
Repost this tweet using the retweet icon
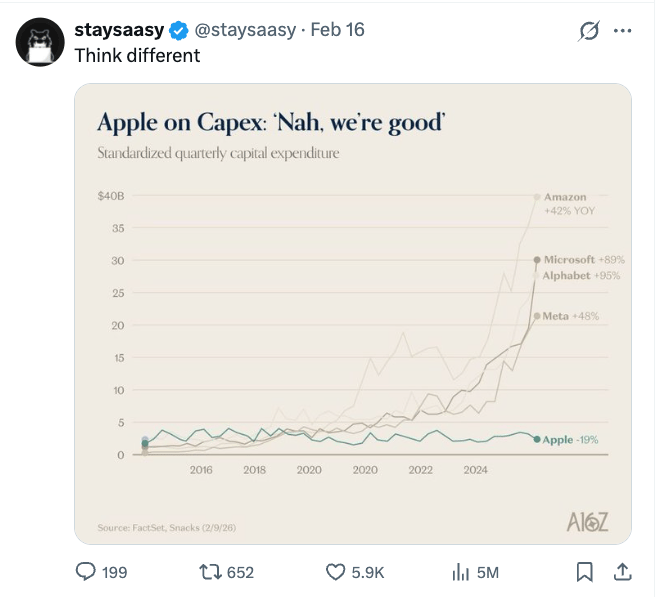point(211,572)
